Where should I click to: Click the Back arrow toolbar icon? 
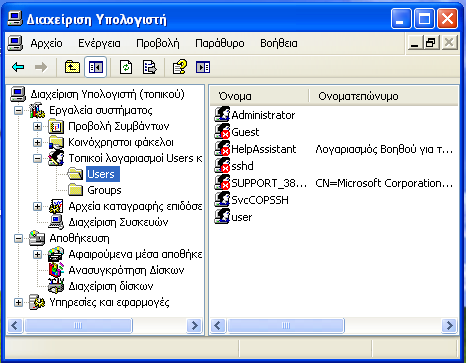[x=18, y=67]
